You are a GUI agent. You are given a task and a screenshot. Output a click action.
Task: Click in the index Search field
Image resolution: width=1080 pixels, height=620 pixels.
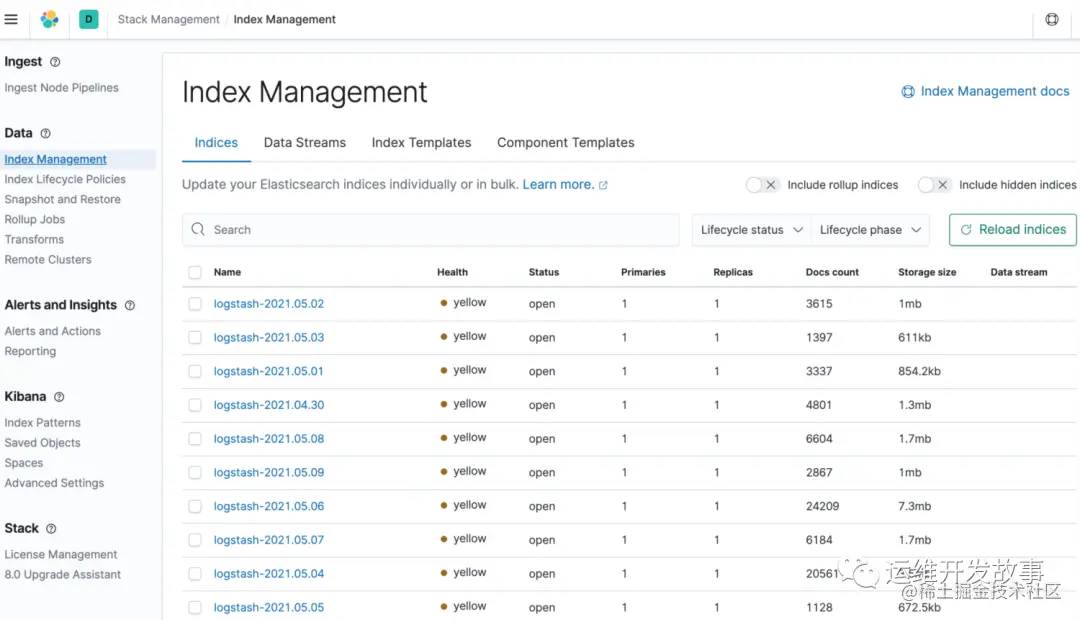(x=430, y=230)
